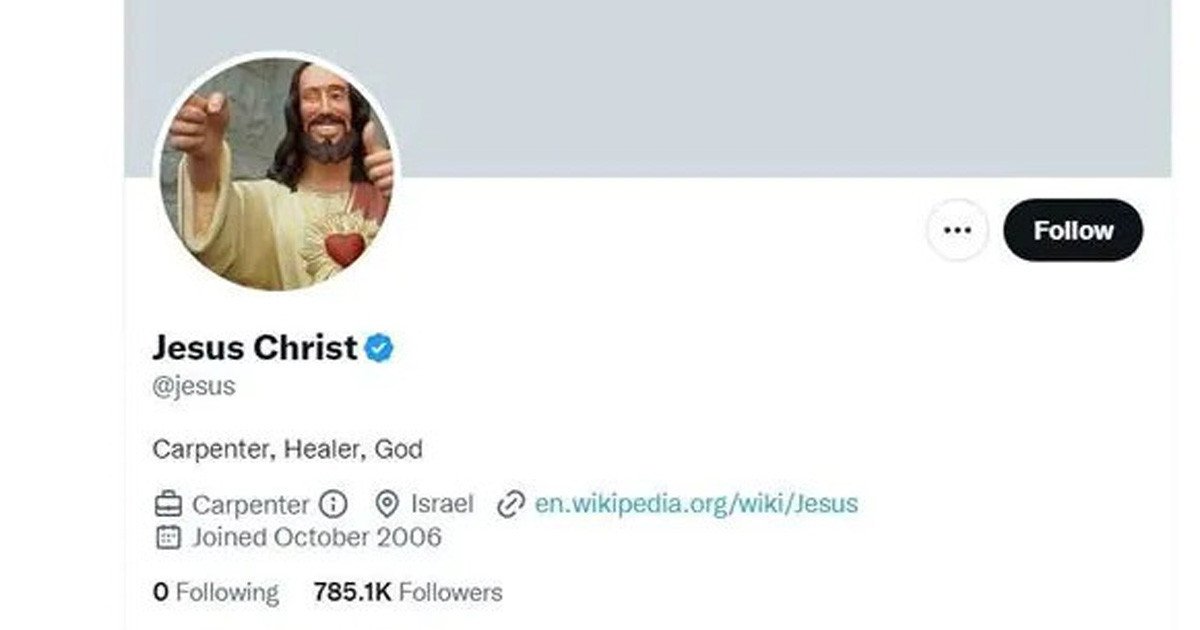The height and width of the screenshot is (630, 1200).
Task: Click the Israel location label
Action: (x=443, y=504)
